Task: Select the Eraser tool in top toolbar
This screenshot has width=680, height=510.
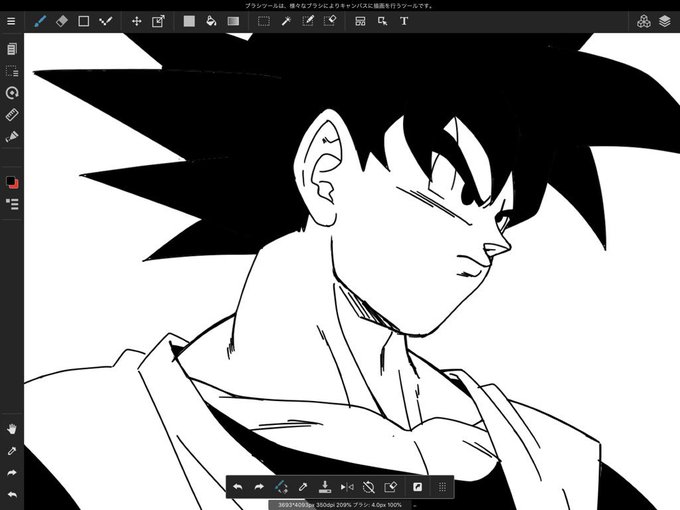Action: click(x=62, y=21)
